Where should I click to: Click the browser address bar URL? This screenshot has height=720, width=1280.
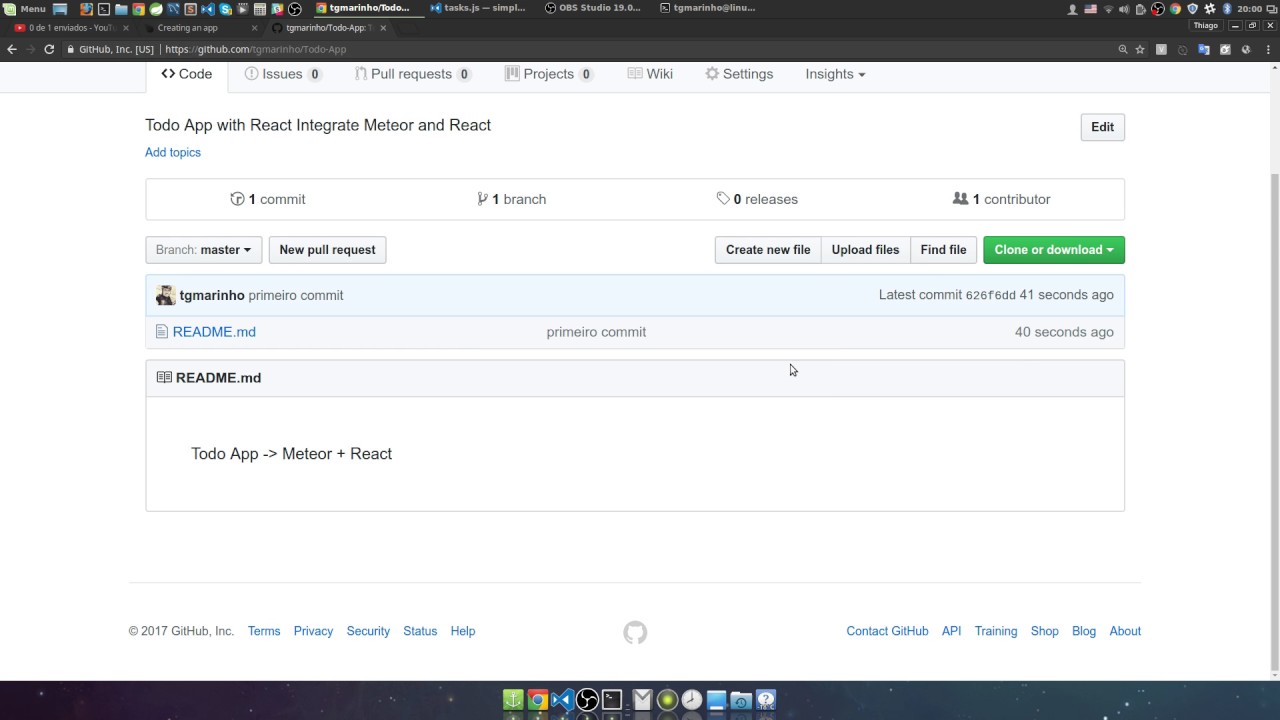[x=255, y=49]
